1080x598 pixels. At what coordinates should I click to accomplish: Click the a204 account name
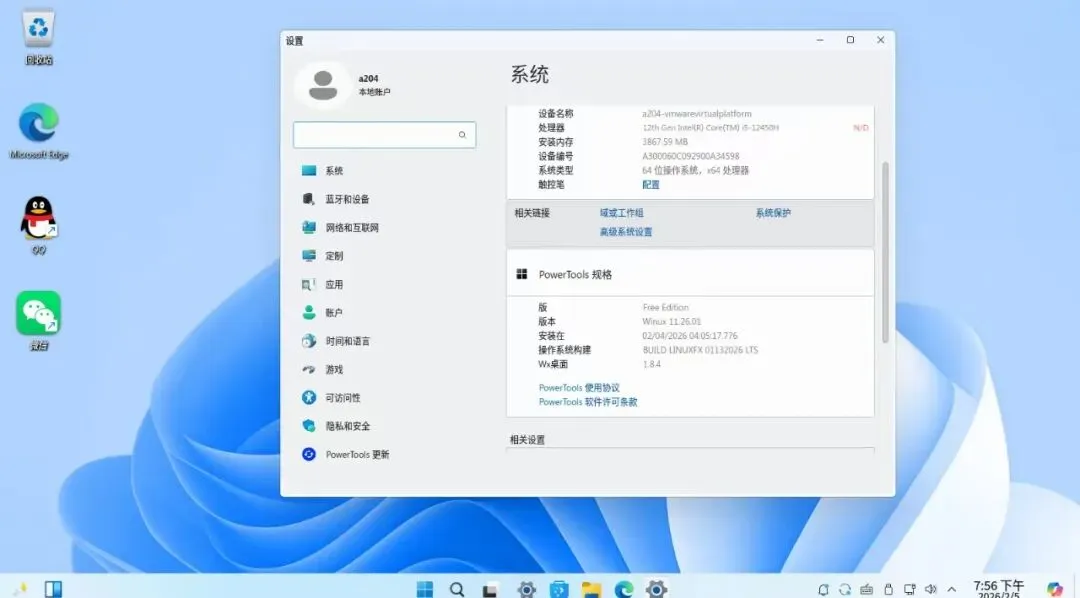[368, 79]
